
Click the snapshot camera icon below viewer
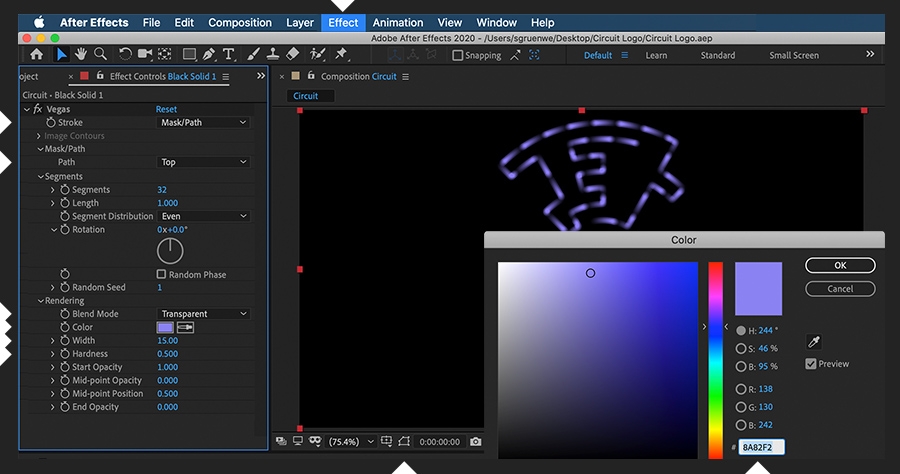(475, 441)
